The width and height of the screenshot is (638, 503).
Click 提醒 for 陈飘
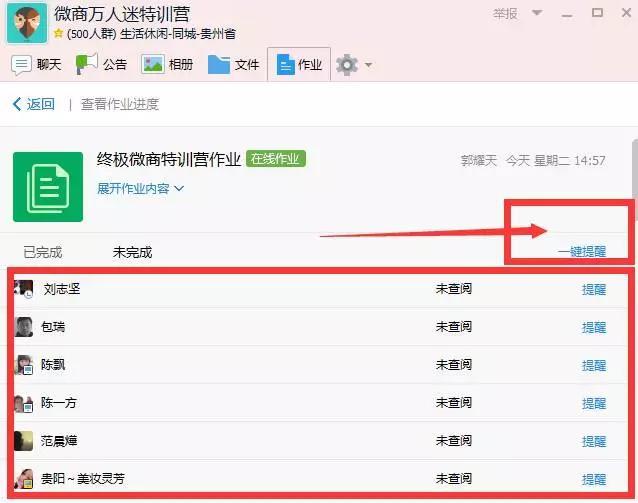coord(594,365)
